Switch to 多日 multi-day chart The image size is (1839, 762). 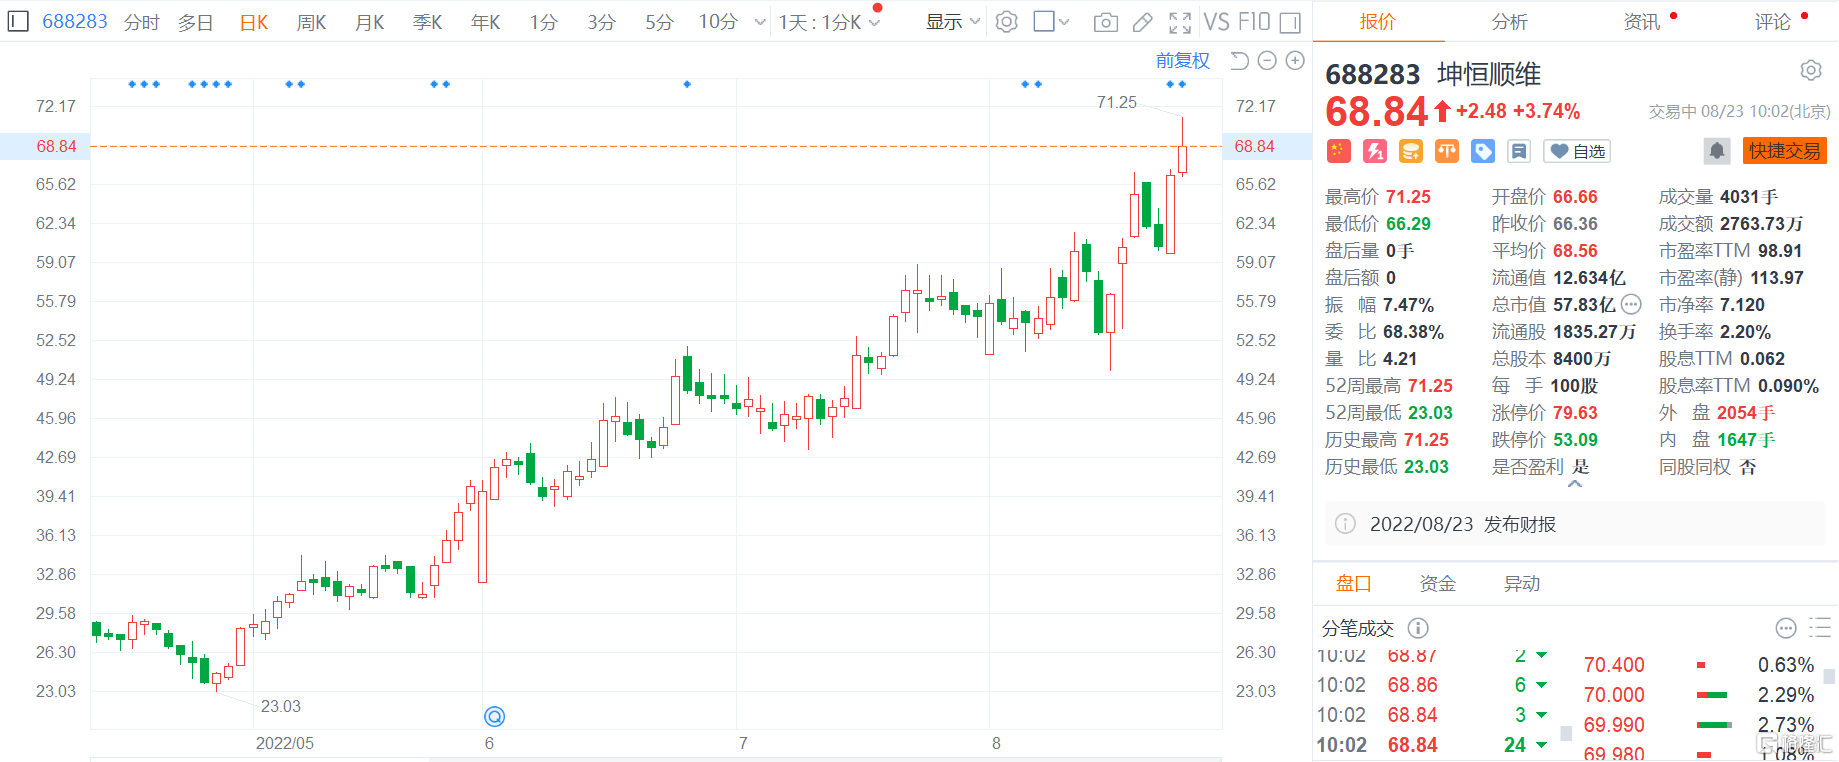tap(196, 22)
